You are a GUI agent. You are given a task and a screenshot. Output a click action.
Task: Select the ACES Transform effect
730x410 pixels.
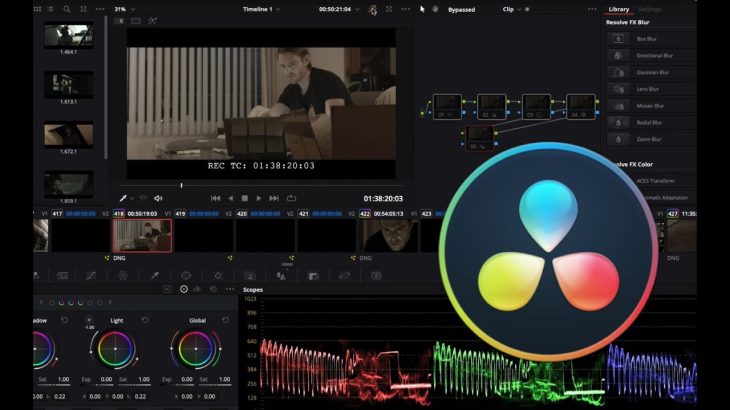pyautogui.click(x=656, y=181)
